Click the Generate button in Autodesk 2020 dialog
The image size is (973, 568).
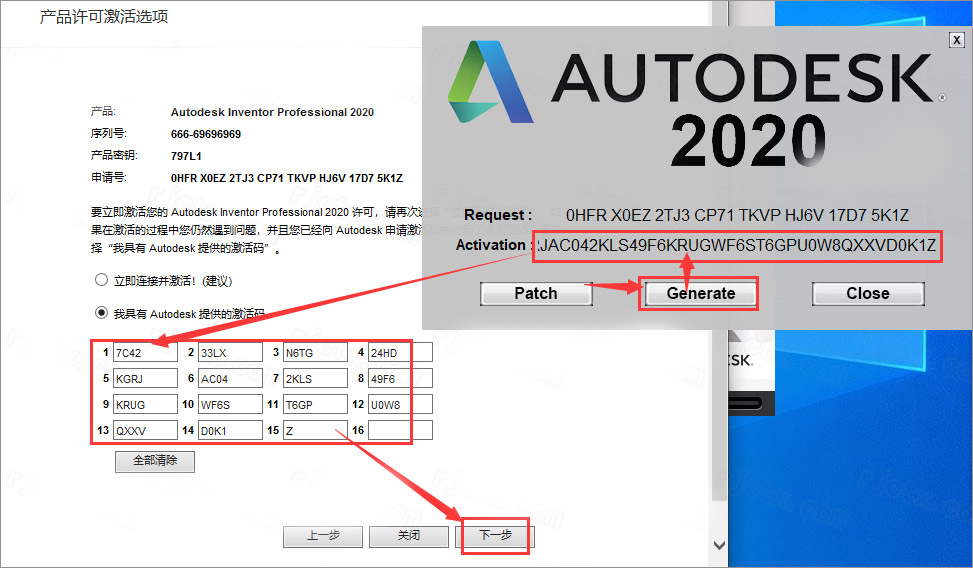click(x=701, y=294)
